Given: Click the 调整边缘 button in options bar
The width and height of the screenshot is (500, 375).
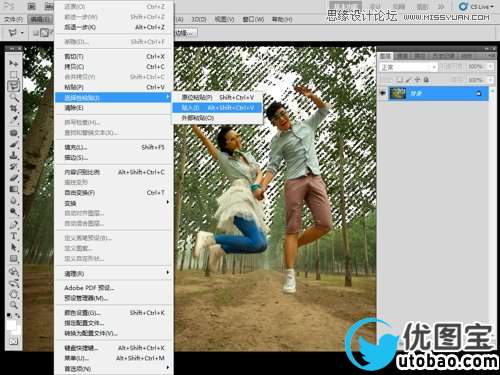Looking at the screenshot, I should pos(185,33).
